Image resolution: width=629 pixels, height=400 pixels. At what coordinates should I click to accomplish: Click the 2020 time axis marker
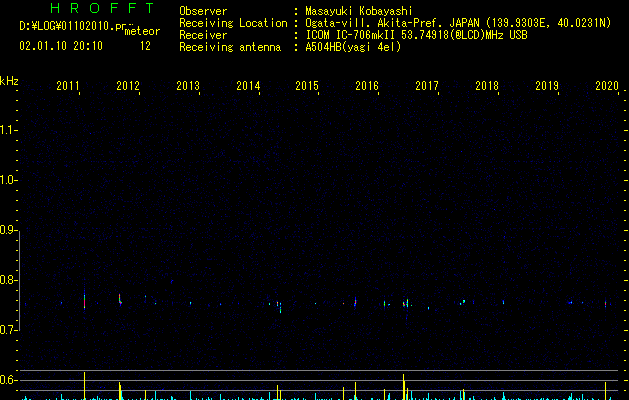607,86
